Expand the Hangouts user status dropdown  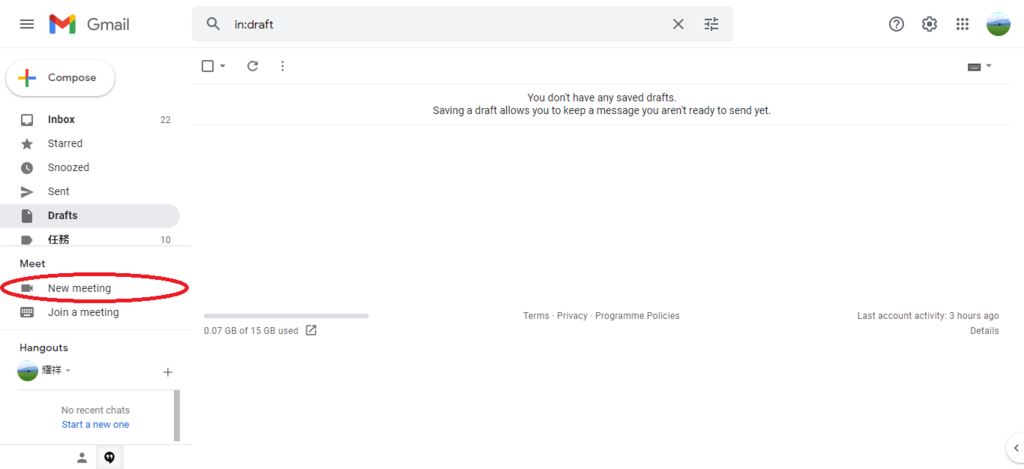(68, 371)
